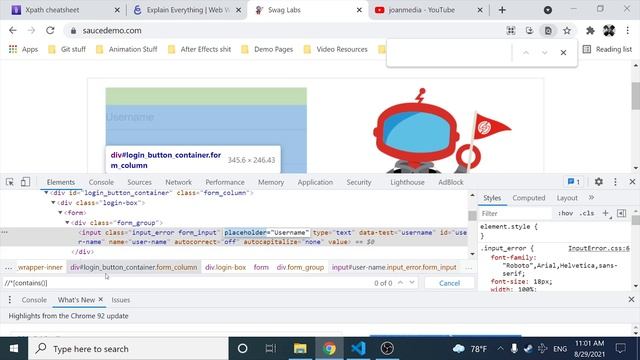The height and width of the screenshot is (360, 640).
Task: Bookmark this page with the star icon
Action: coord(567,31)
